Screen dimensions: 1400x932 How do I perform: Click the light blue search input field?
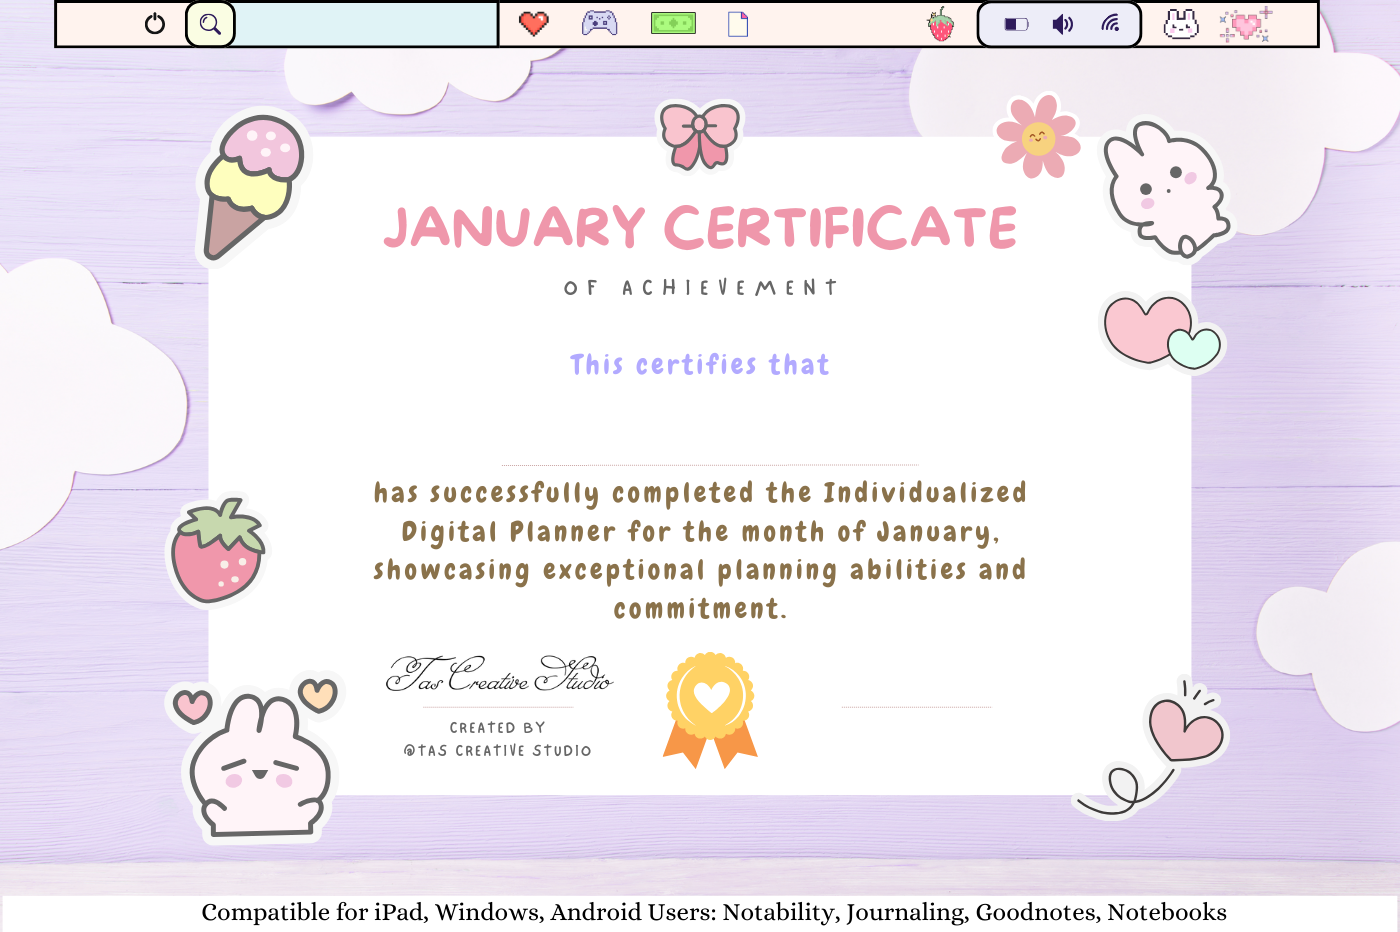pos(366,24)
